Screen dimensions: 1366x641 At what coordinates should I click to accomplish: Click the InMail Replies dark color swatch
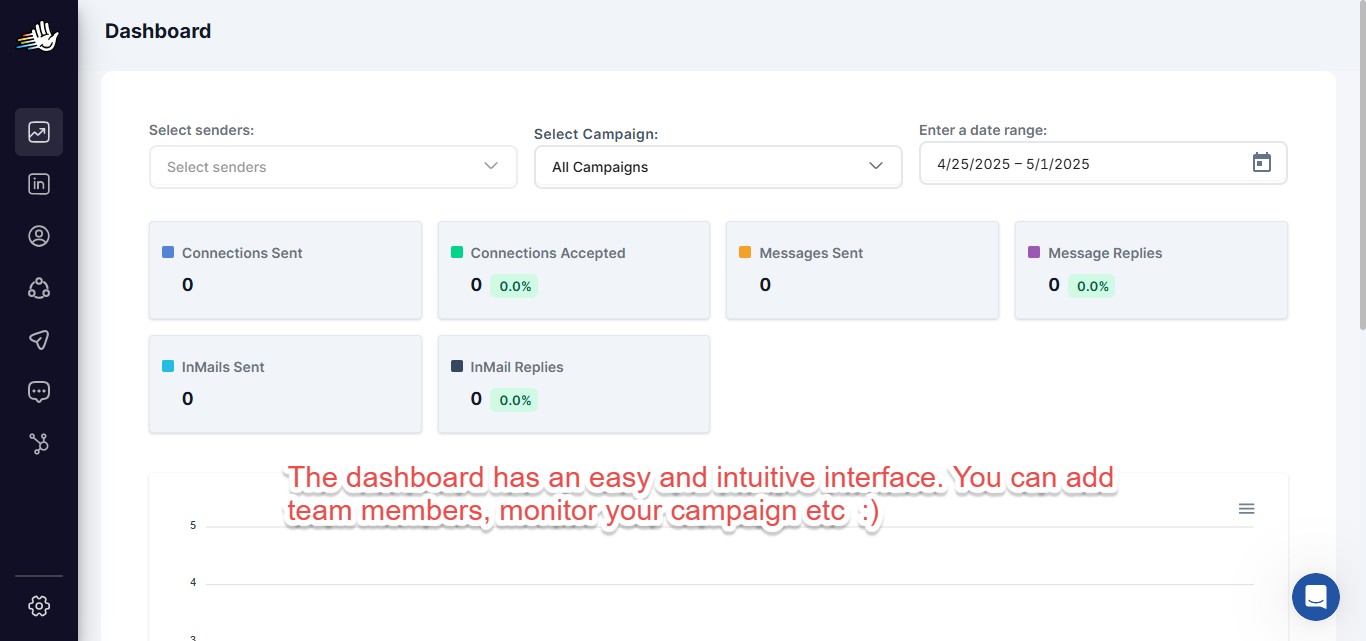pyautogui.click(x=457, y=366)
